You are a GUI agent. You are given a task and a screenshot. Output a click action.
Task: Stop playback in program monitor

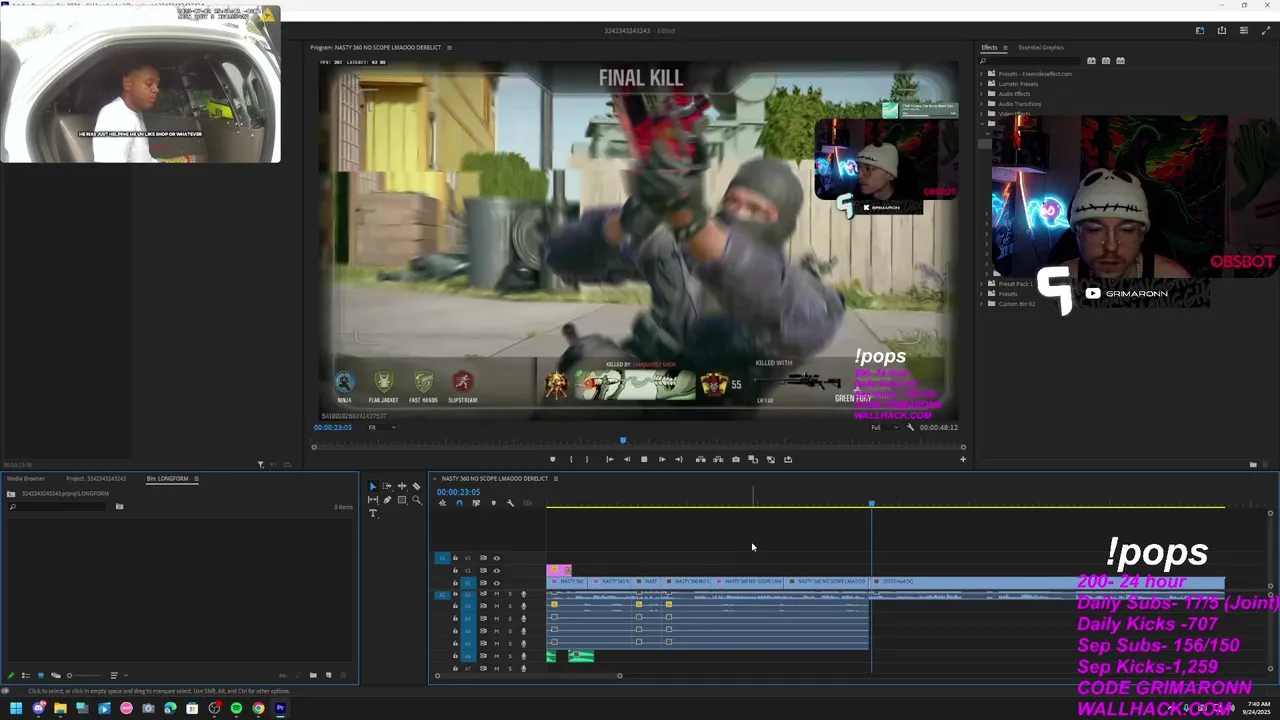pyautogui.click(x=644, y=459)
